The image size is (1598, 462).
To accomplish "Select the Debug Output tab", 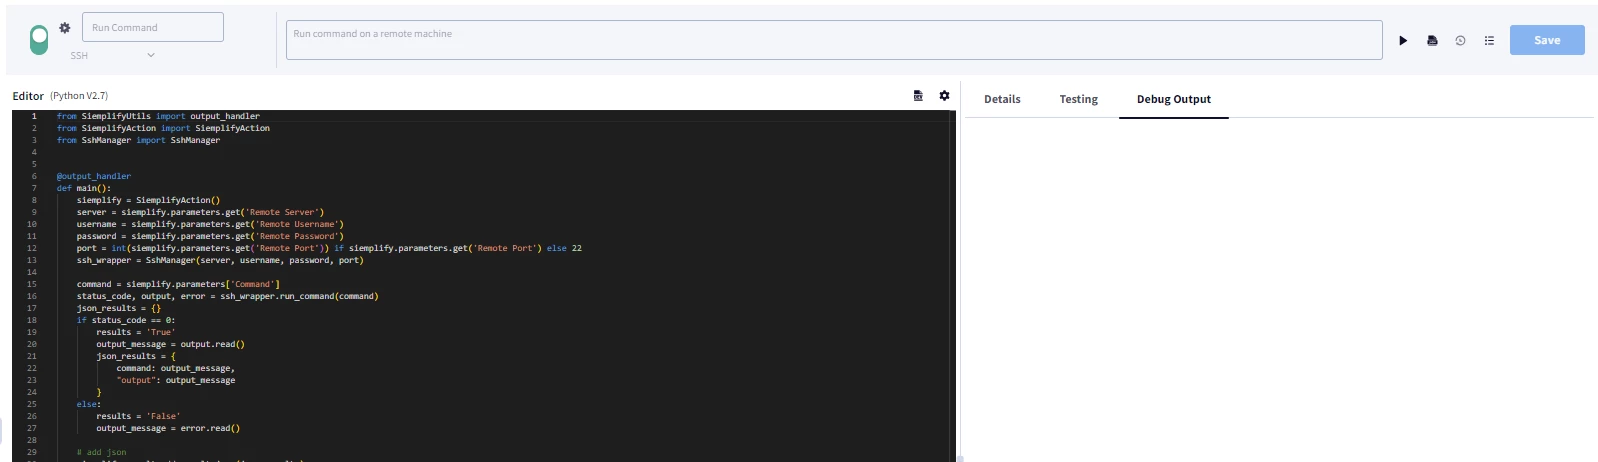I will click(1174, 99).
